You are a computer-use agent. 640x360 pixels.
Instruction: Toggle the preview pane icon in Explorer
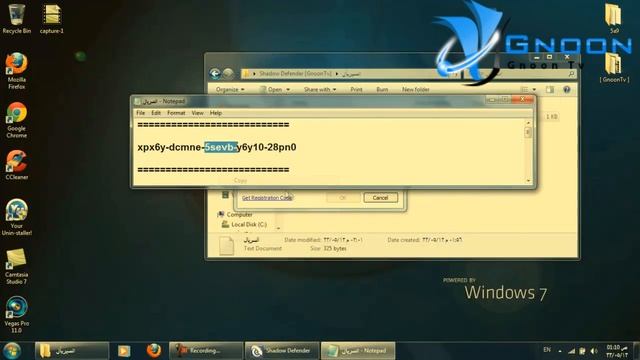pos(550,89)
